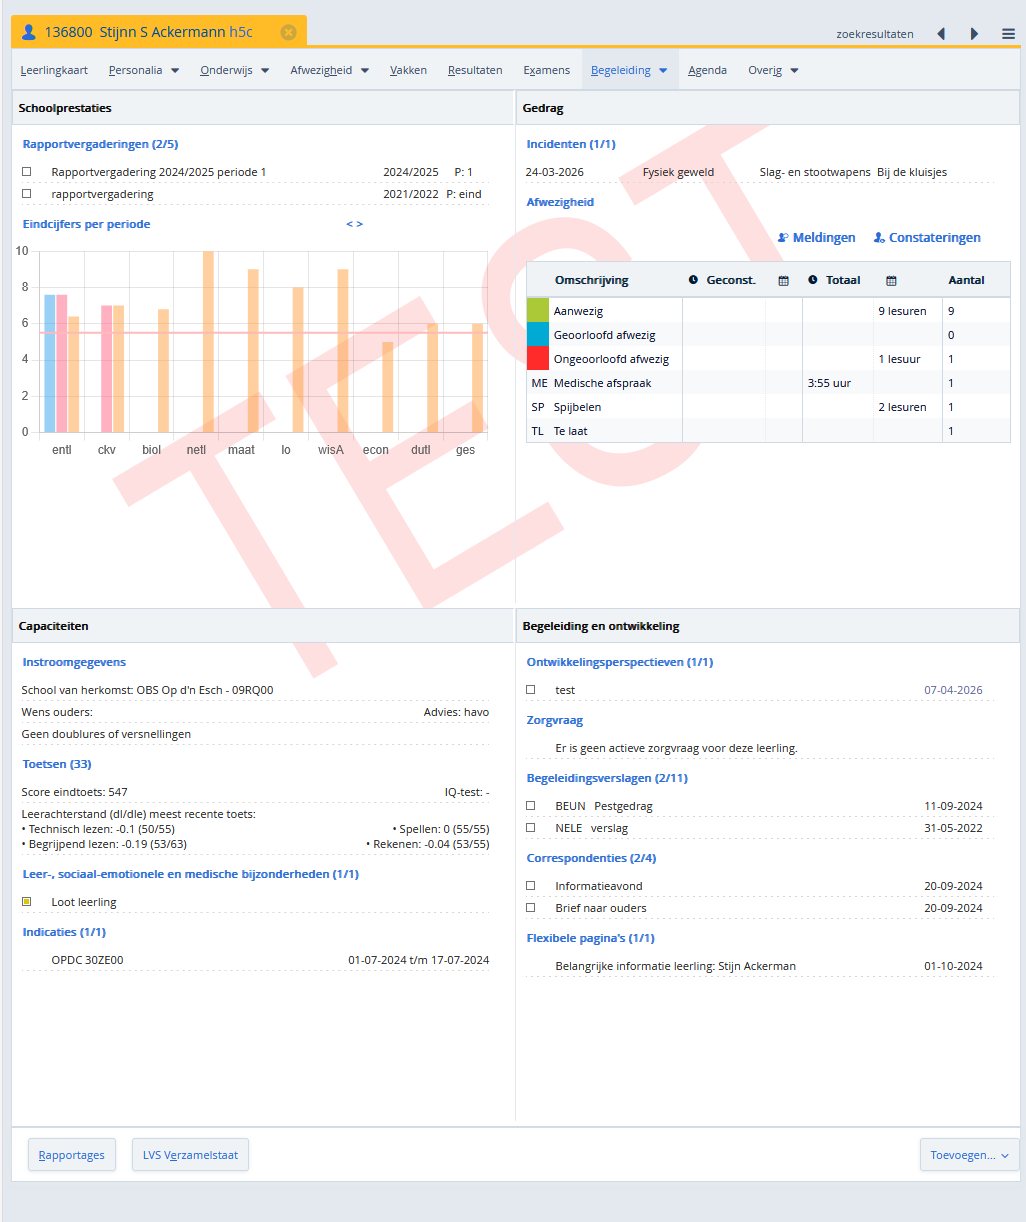1026x1222 pixels.
Task: Click the red Ongeoorloofd afwezig color swatch
Action: pyautogui.click(x=538, y=358)
